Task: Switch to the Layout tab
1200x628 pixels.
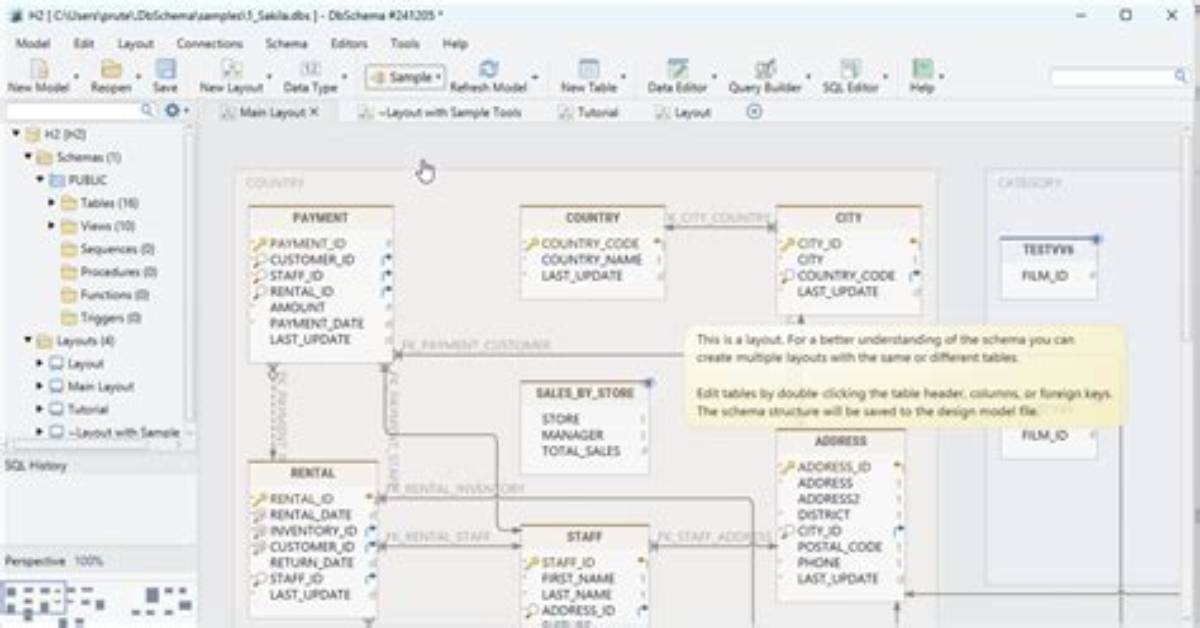Action: (x=683, y=113)
